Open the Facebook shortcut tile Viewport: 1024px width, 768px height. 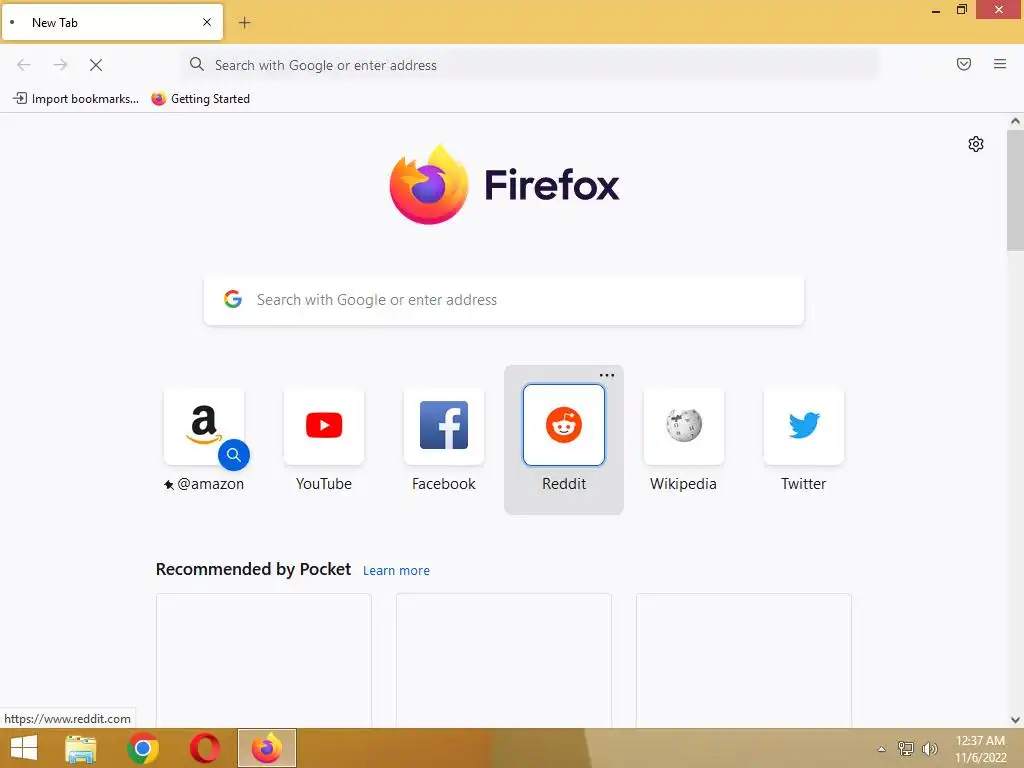click(444, 426)
